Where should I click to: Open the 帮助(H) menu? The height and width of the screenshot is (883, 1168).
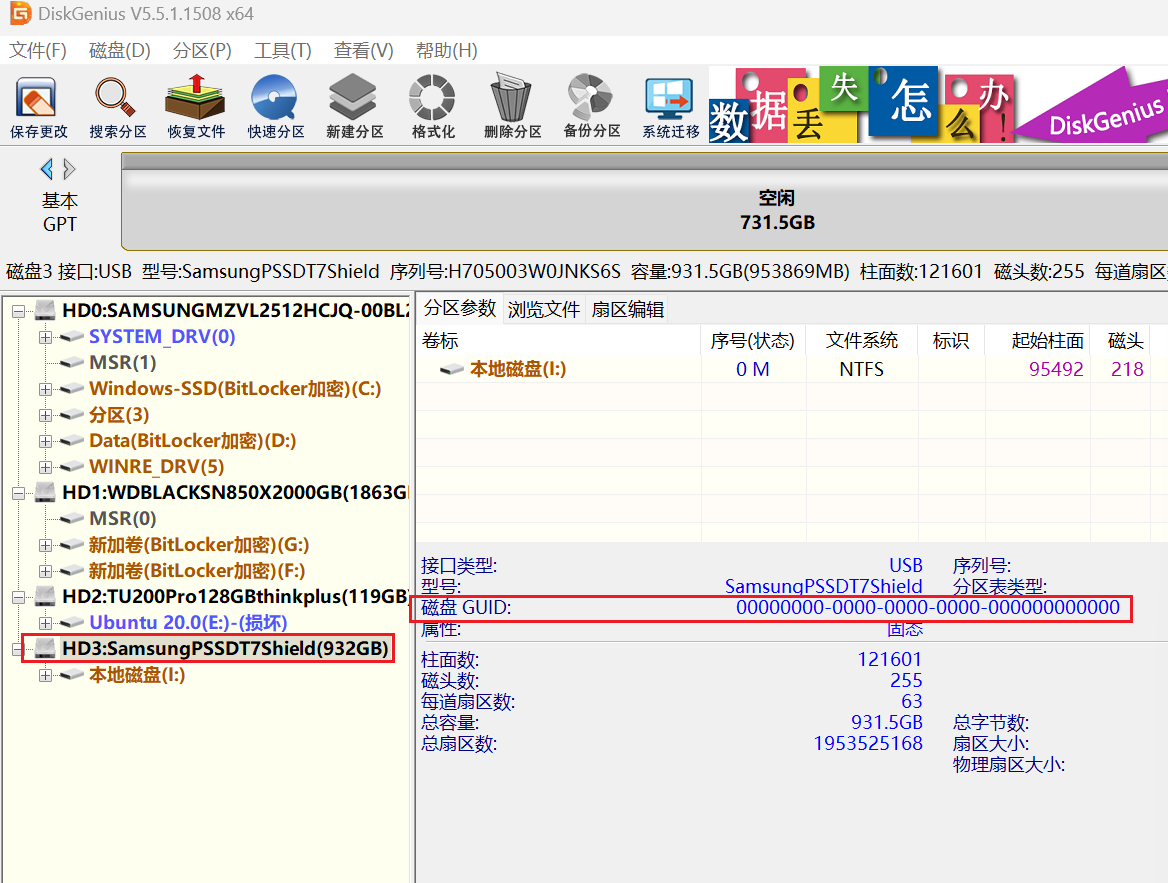[446, 51]
